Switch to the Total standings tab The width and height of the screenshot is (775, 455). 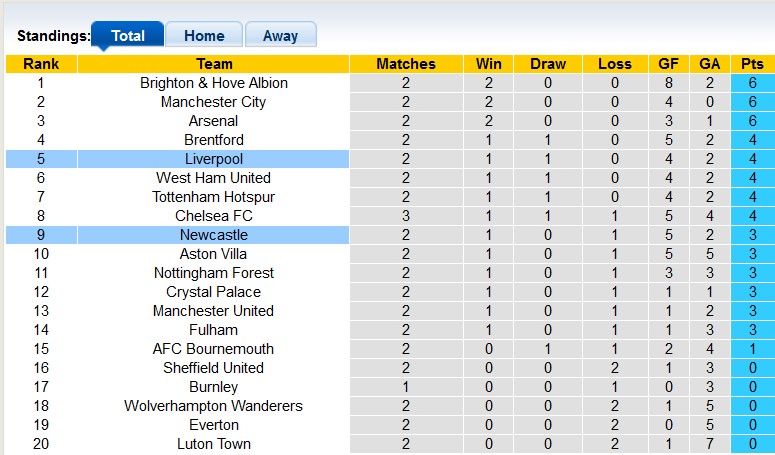pyautogui.click(x=128, y=36)
